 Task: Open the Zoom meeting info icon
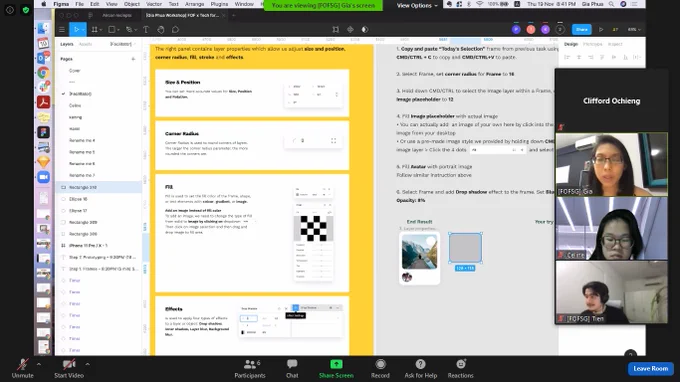pos(10,10)
